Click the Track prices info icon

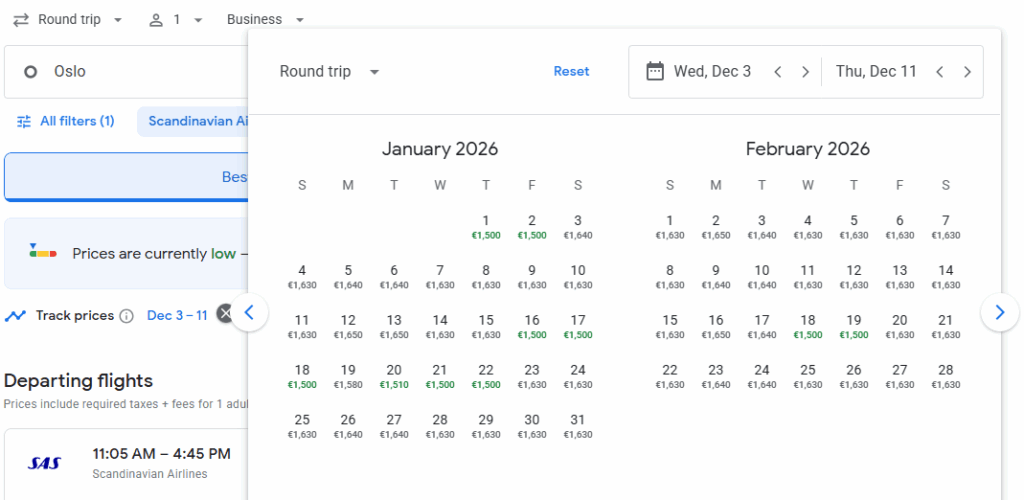[126, 316]
